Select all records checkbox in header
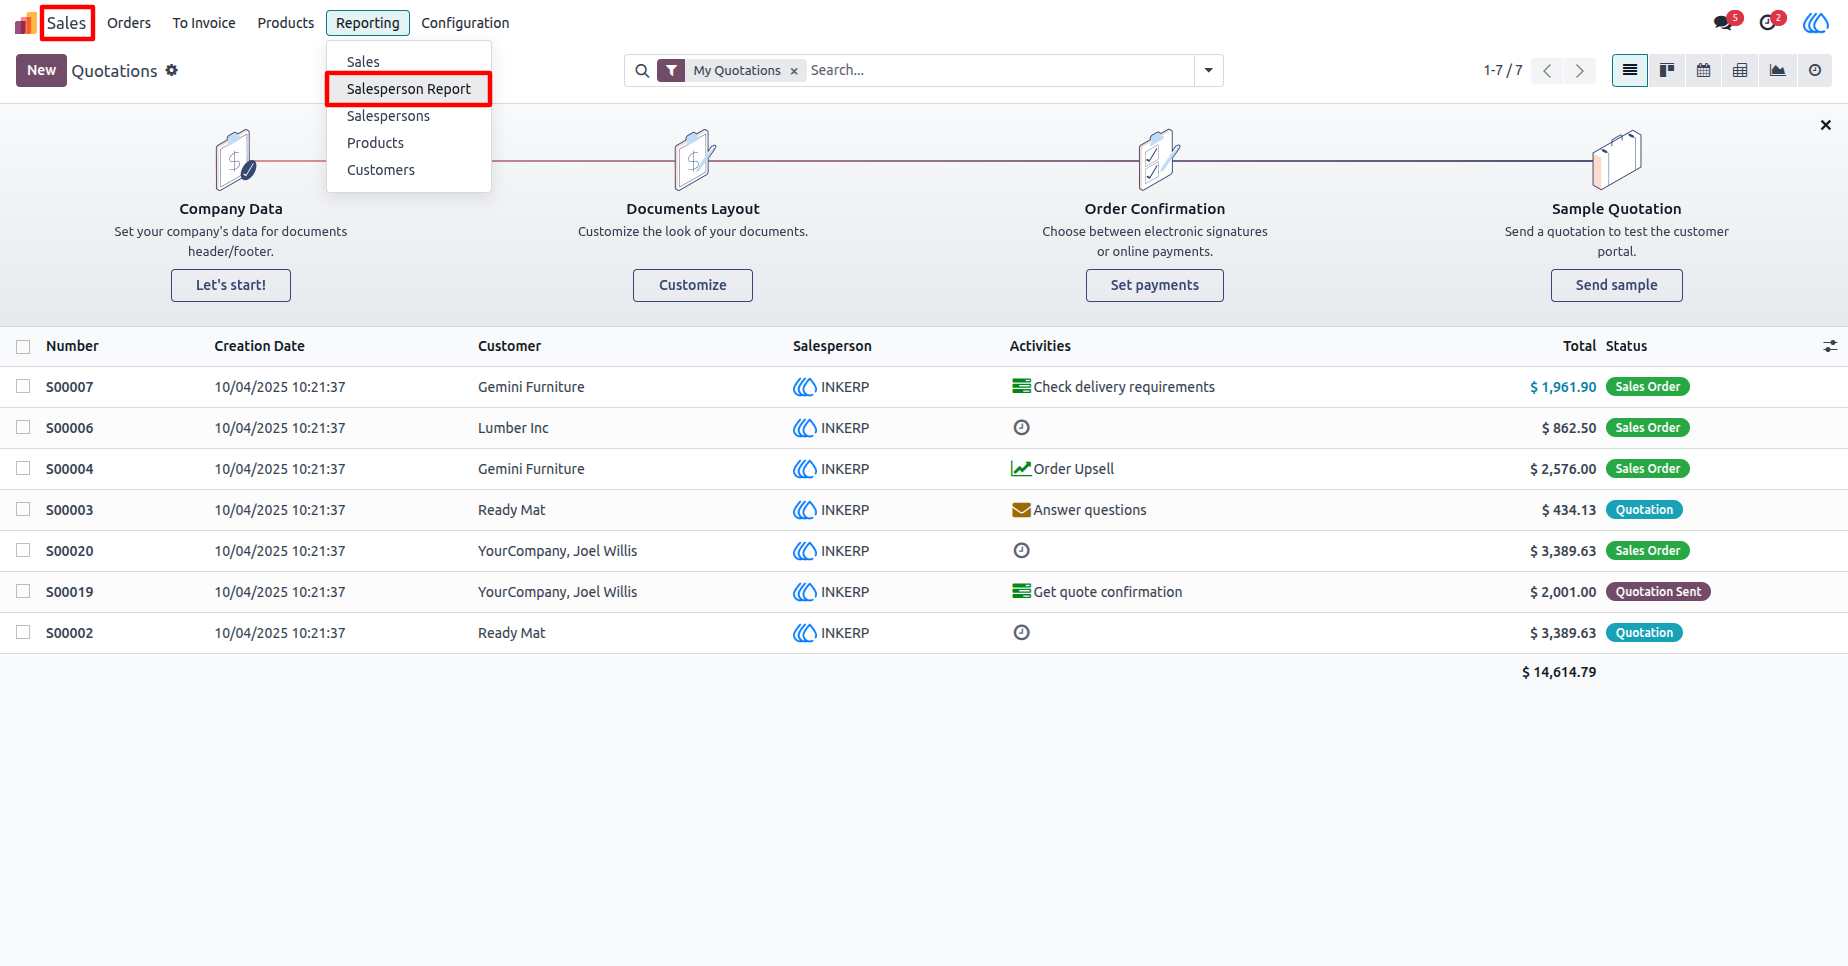 23,346
